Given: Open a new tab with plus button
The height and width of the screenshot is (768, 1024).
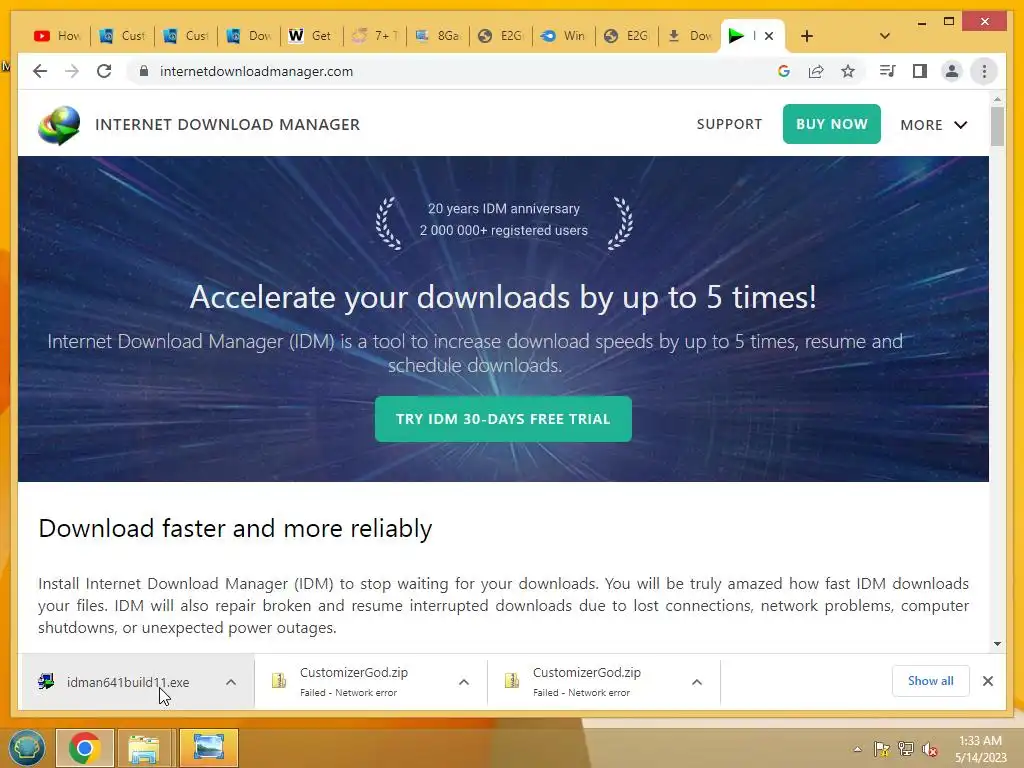Looking at the screenshot, I should click(x=807, y=36).
